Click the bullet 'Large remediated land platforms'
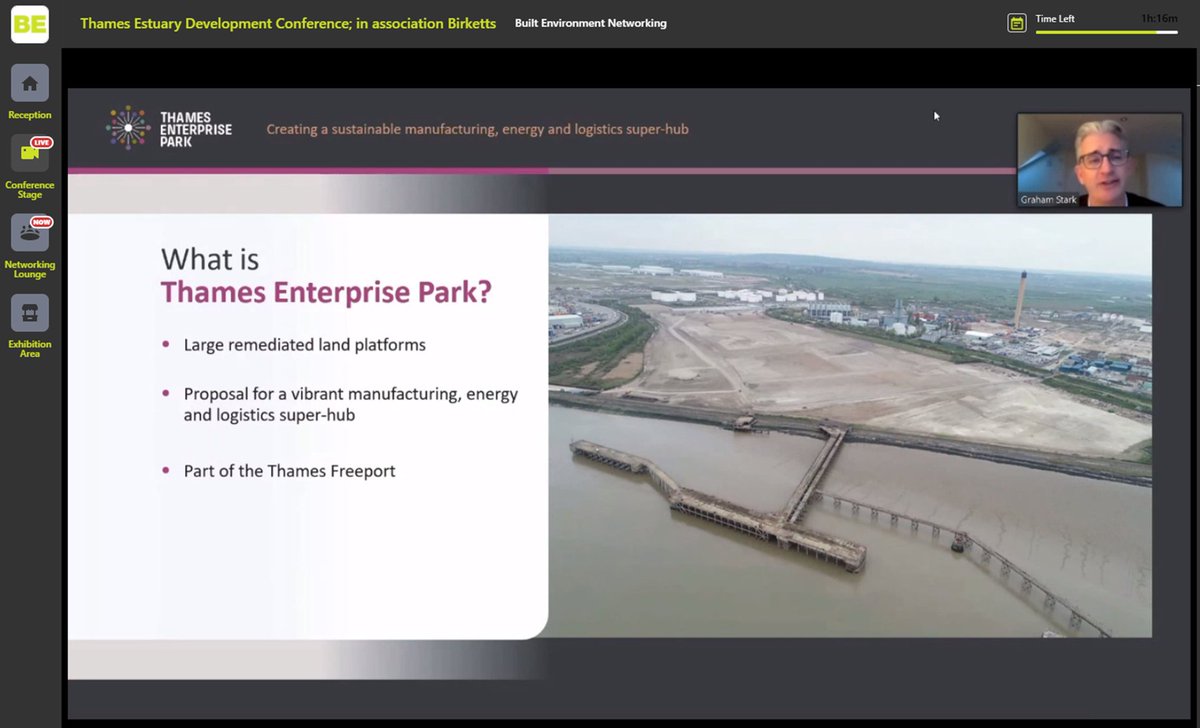The width and height of the screenshot is (1200, 728). 304,345
